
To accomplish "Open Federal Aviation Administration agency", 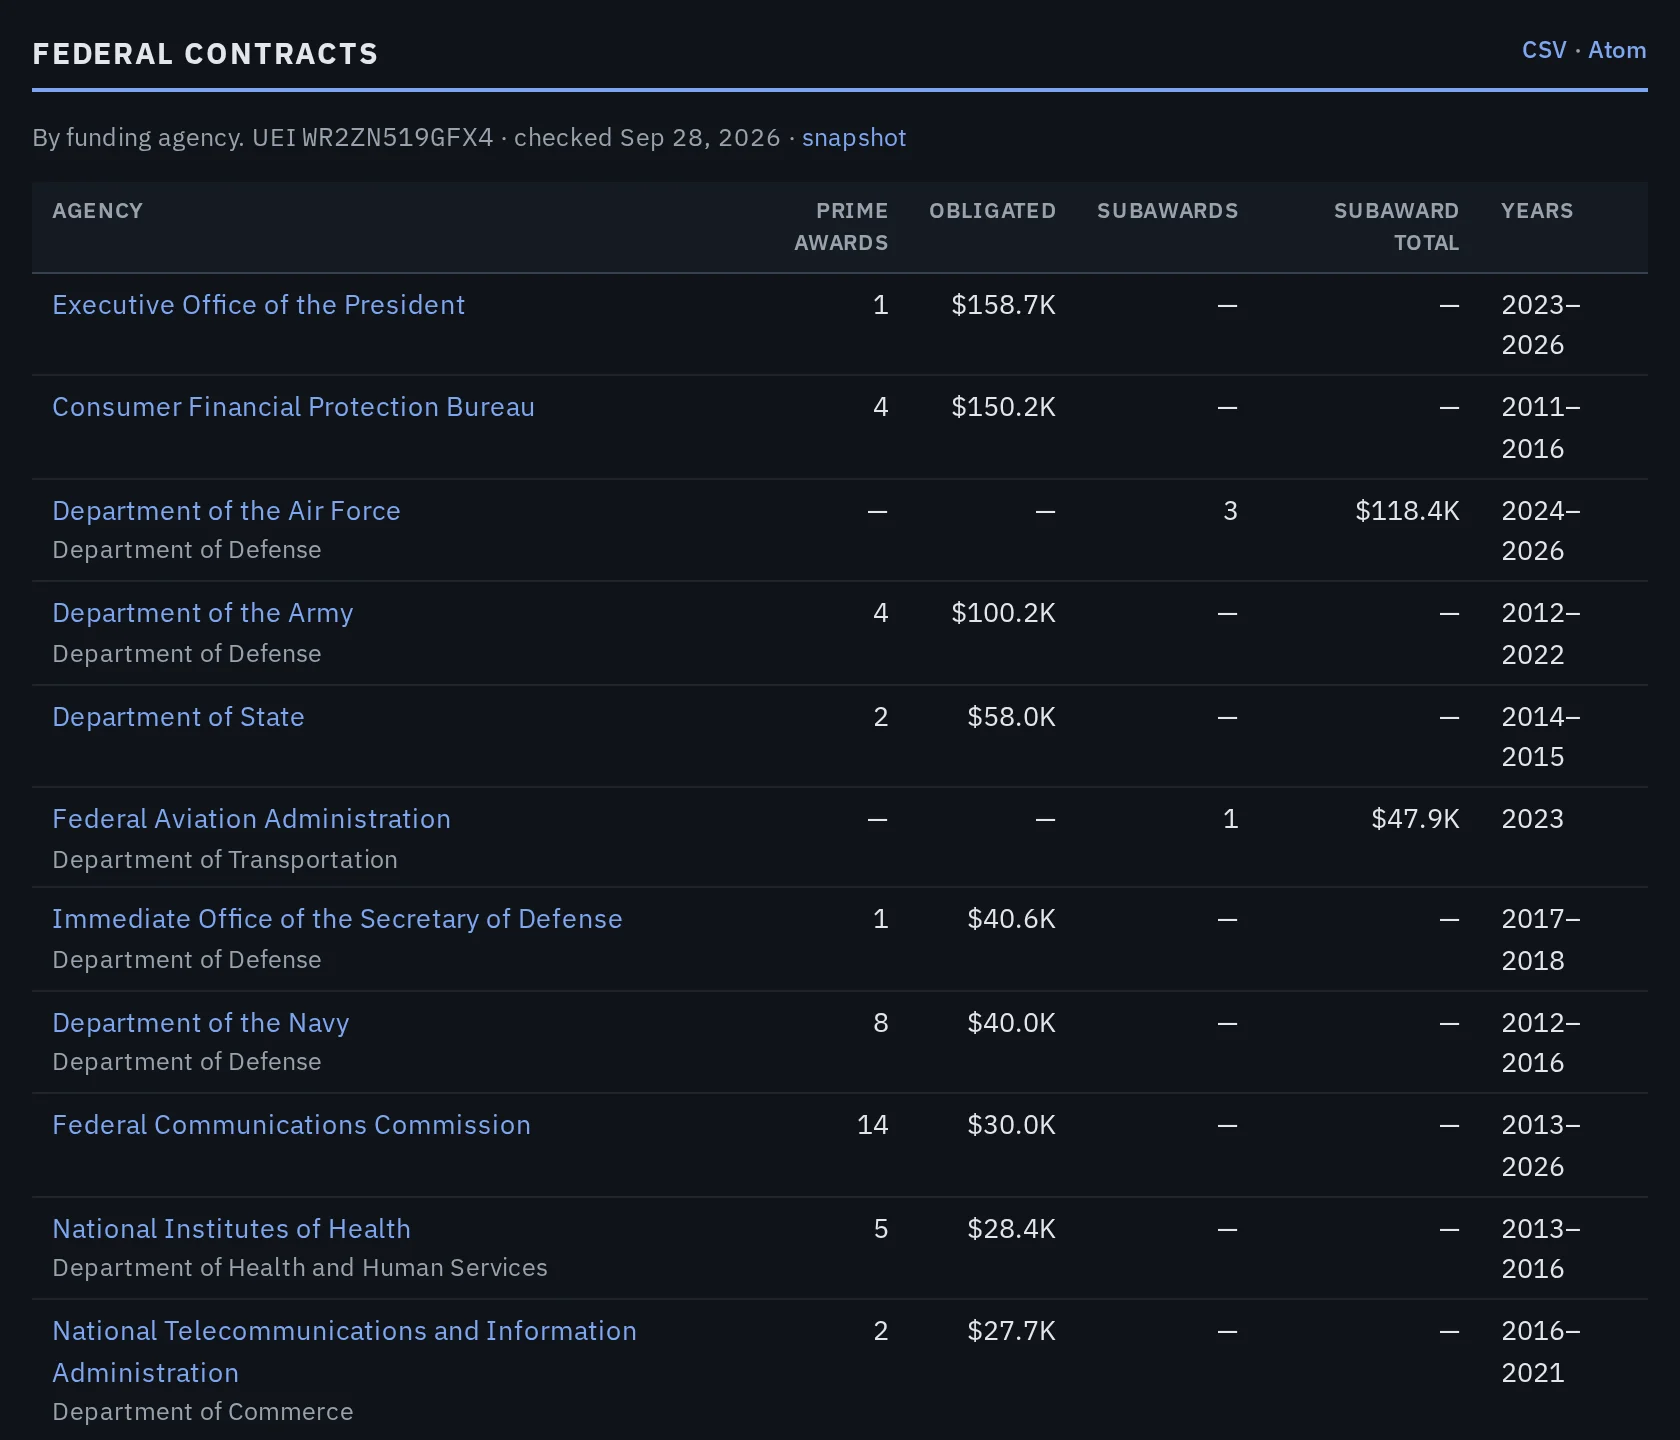I will click(251, 819).
